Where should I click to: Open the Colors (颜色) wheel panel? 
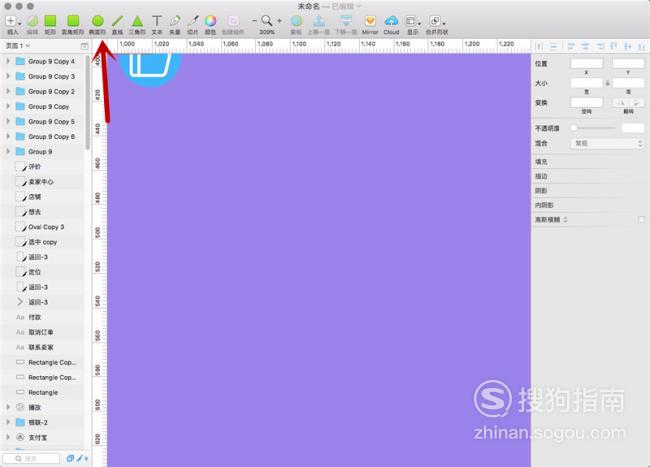pyautogui.click(x=211, y=24)
